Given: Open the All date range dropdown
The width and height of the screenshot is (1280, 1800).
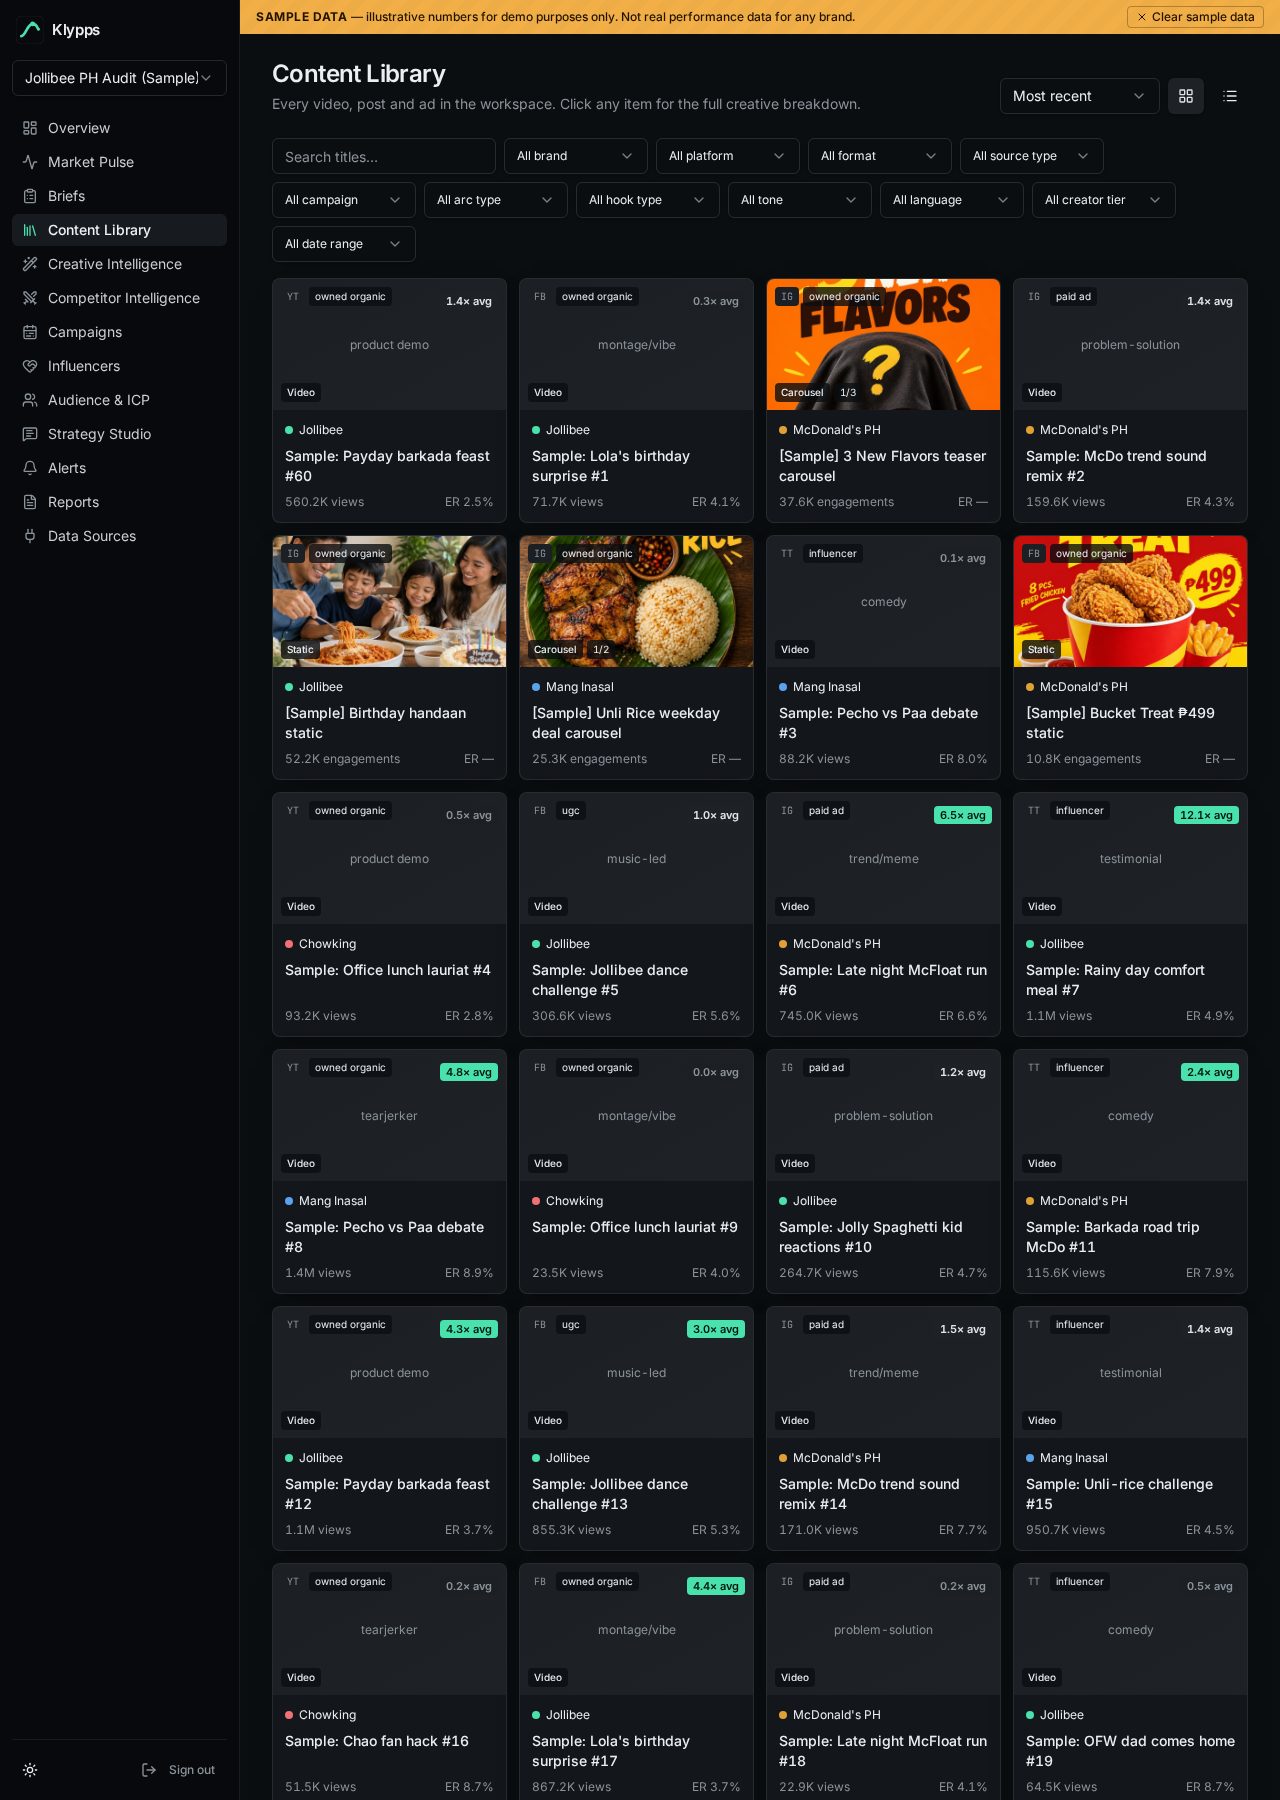Looking at the screenshot, I should (x=344, y=244).
